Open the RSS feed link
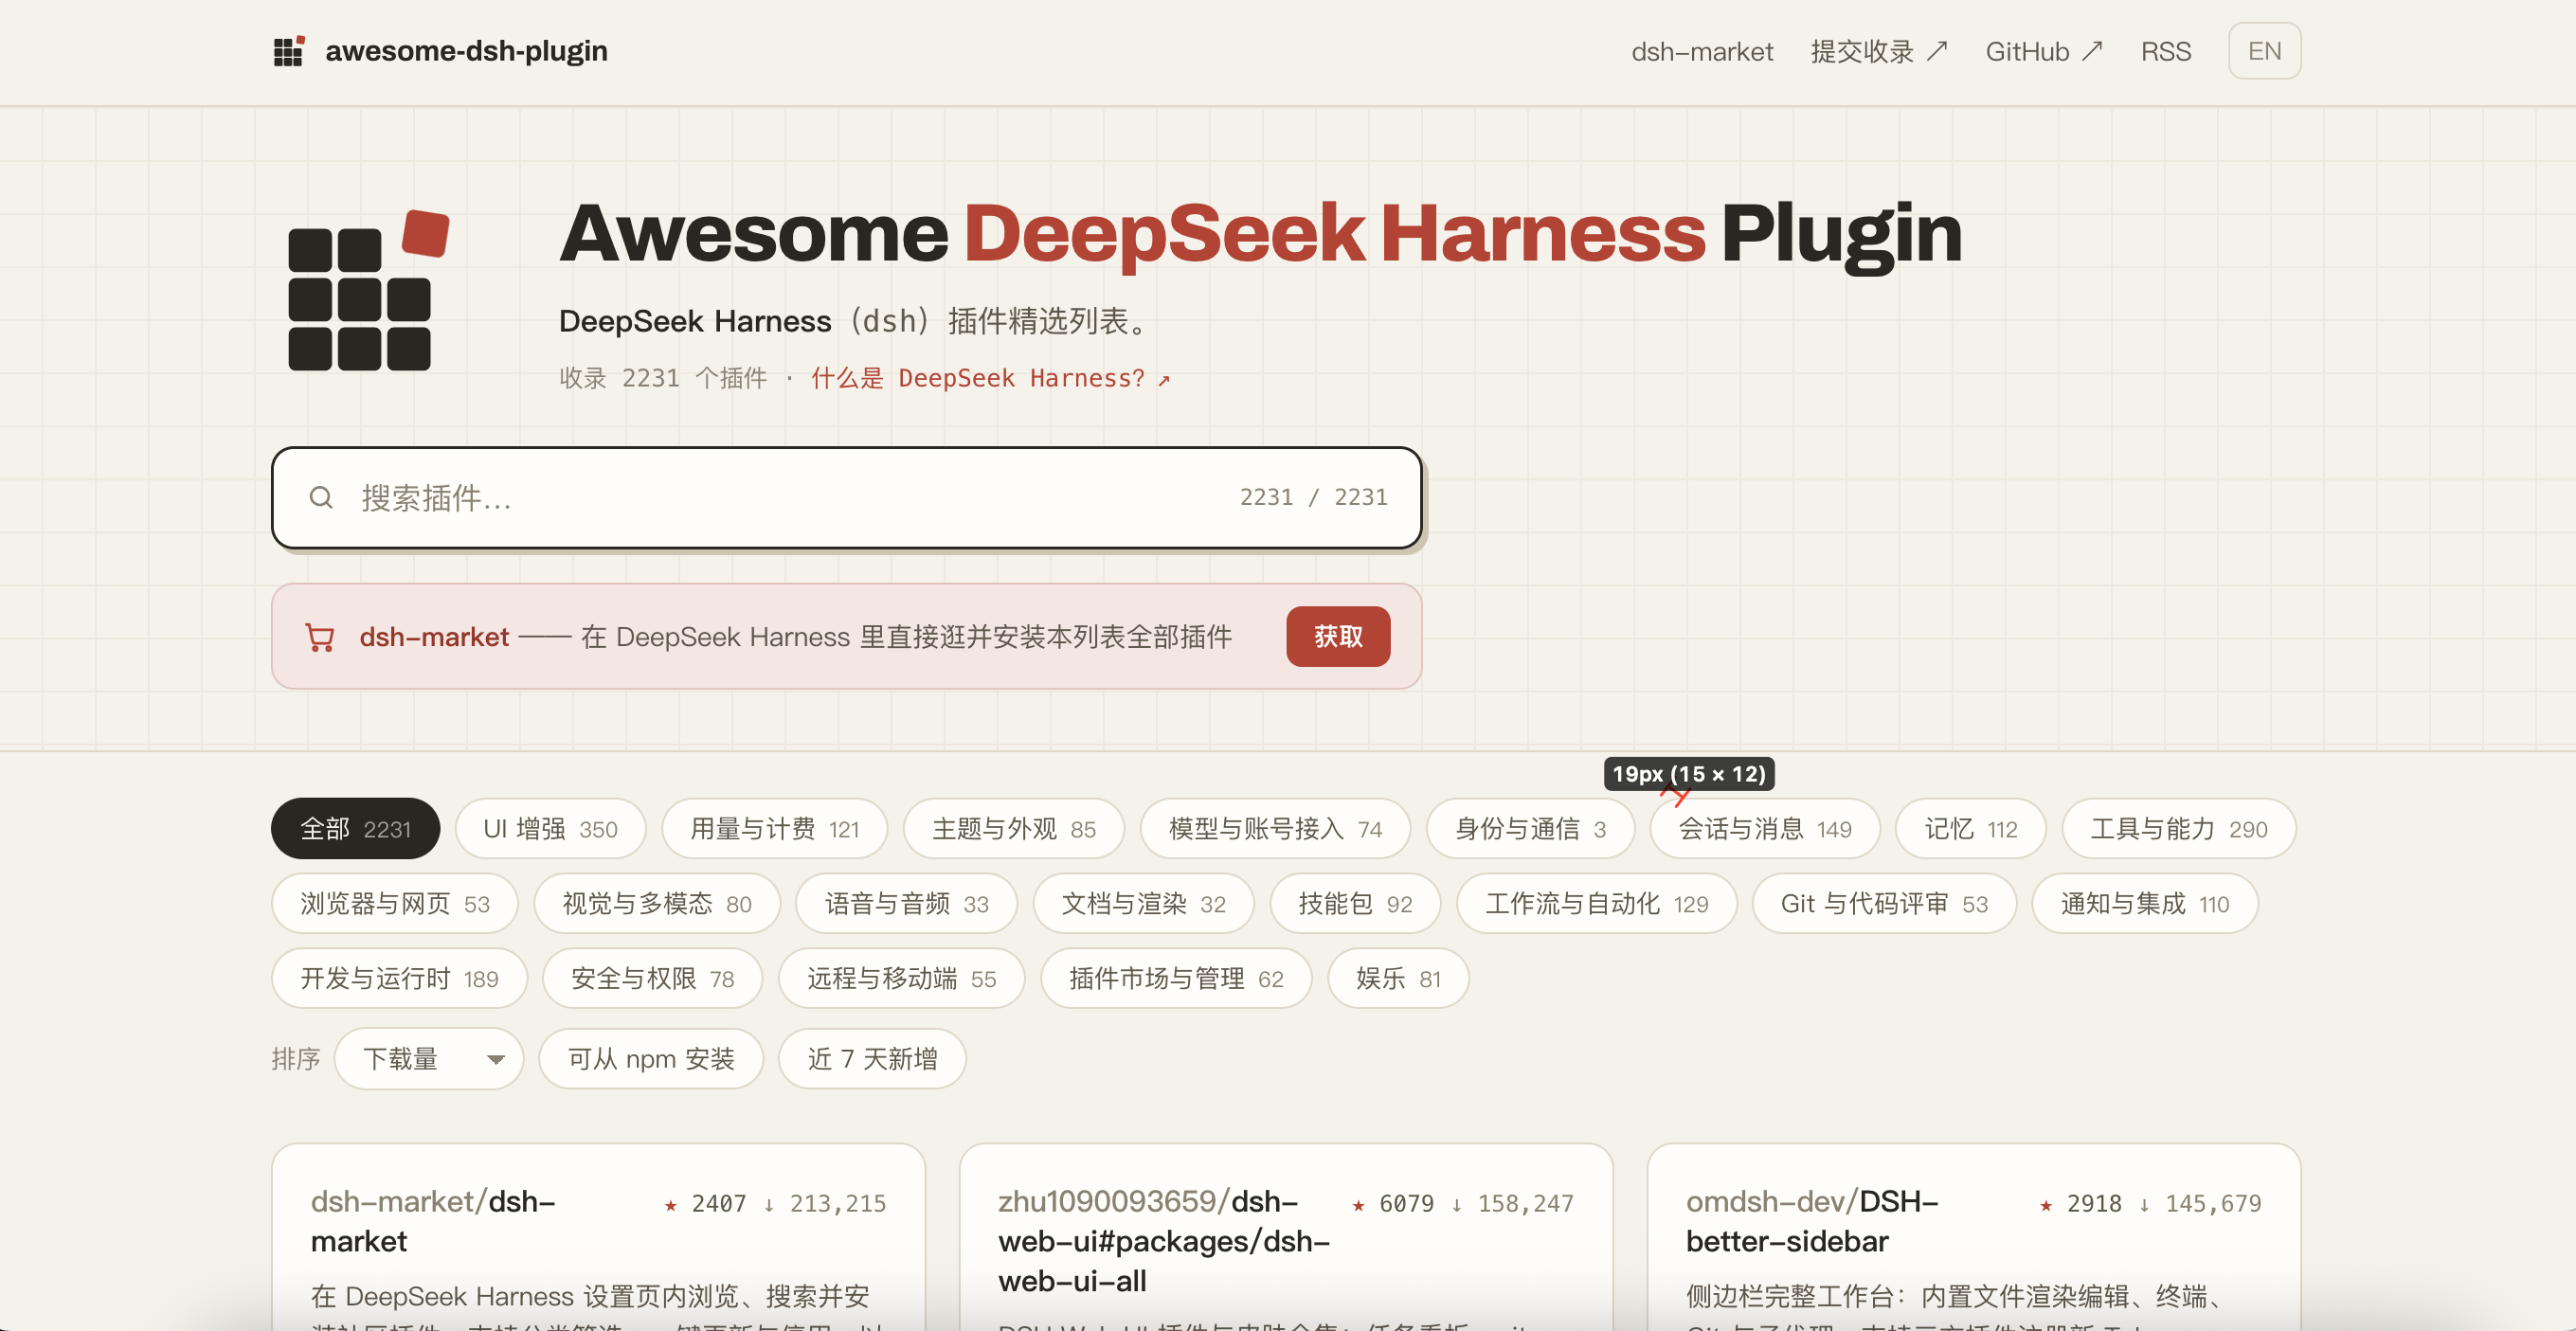The height and width of the screenshot is (1331, 2576). click(x=2165, y=51)
